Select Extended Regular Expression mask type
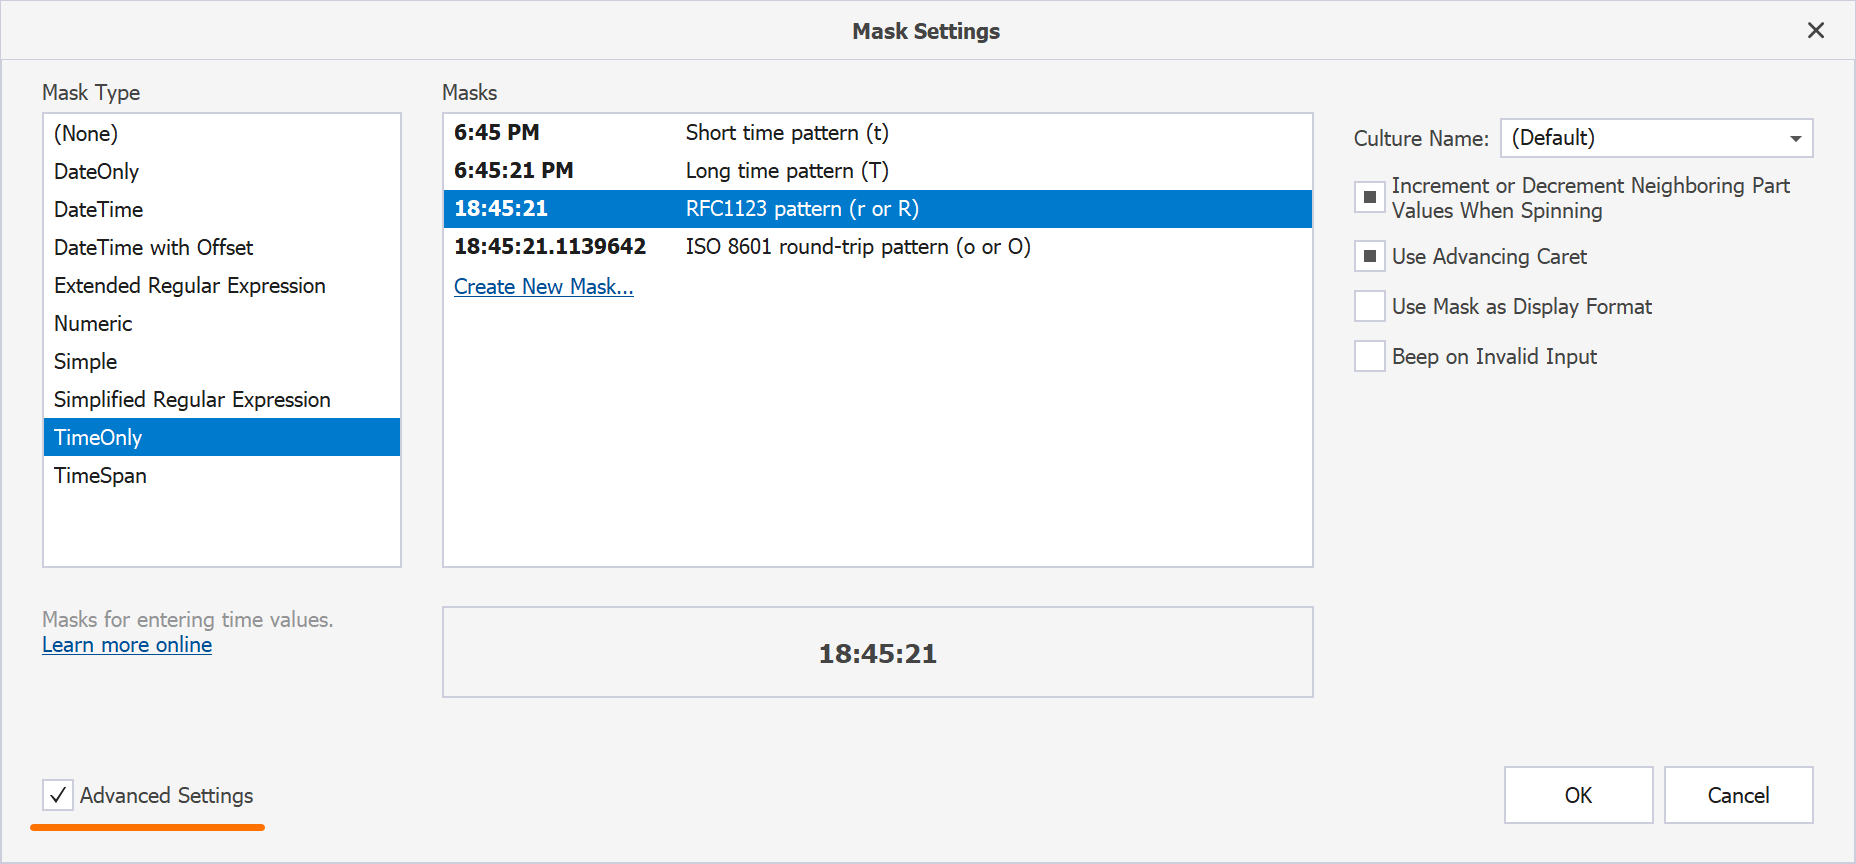 click(190, 286)
